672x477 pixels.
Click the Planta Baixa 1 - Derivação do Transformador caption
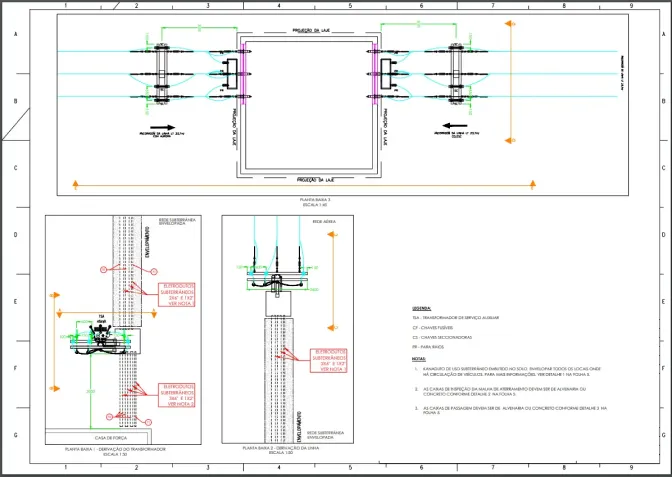tap(115, 450)
